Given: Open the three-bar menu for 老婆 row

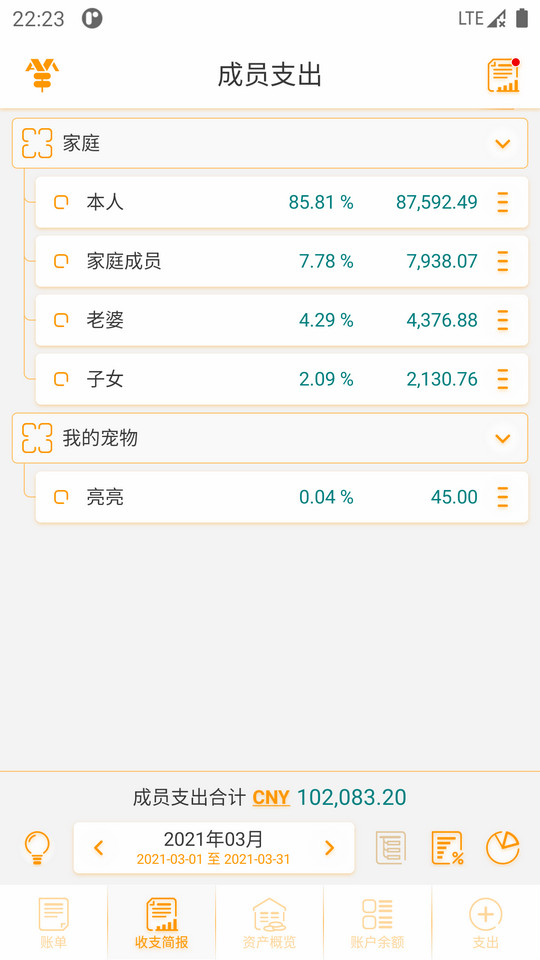Looking at the screenshot, I should click(x=503, y=320).
